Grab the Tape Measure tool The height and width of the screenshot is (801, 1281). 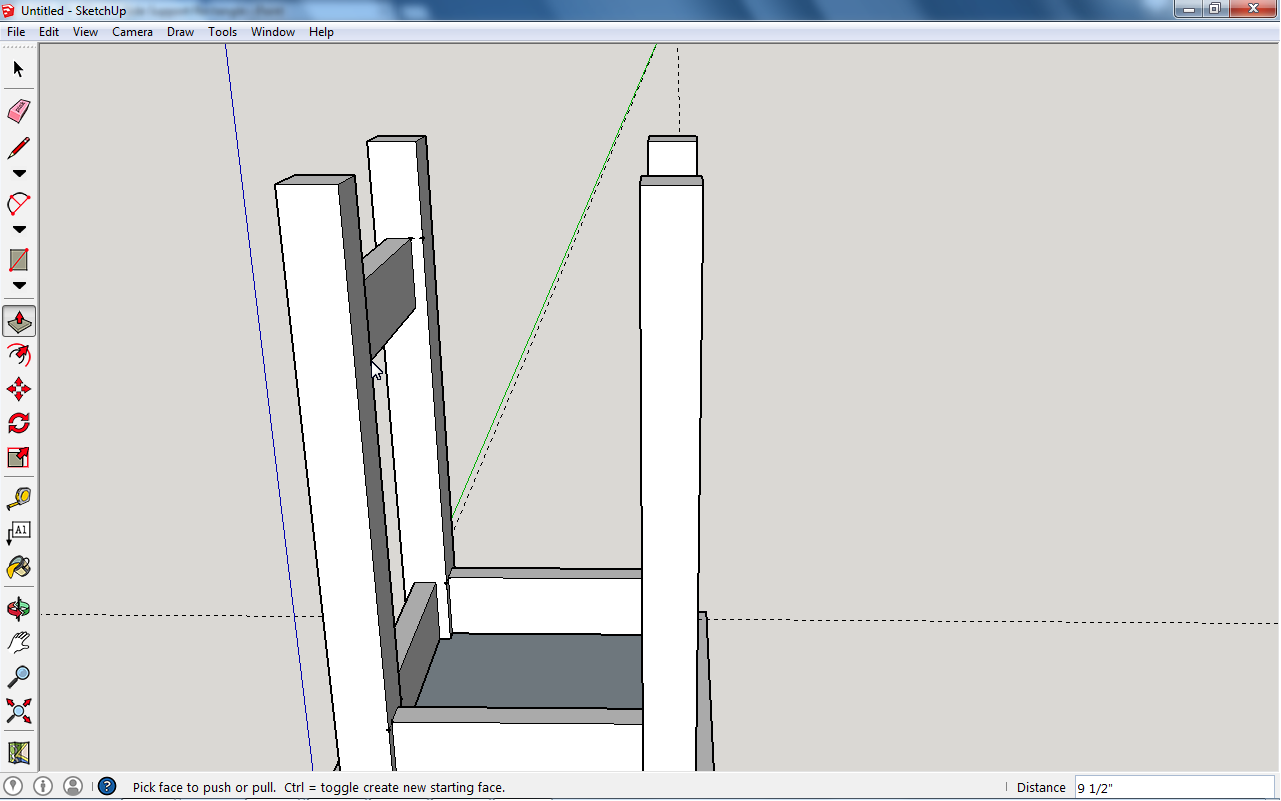tap(18, 498)
